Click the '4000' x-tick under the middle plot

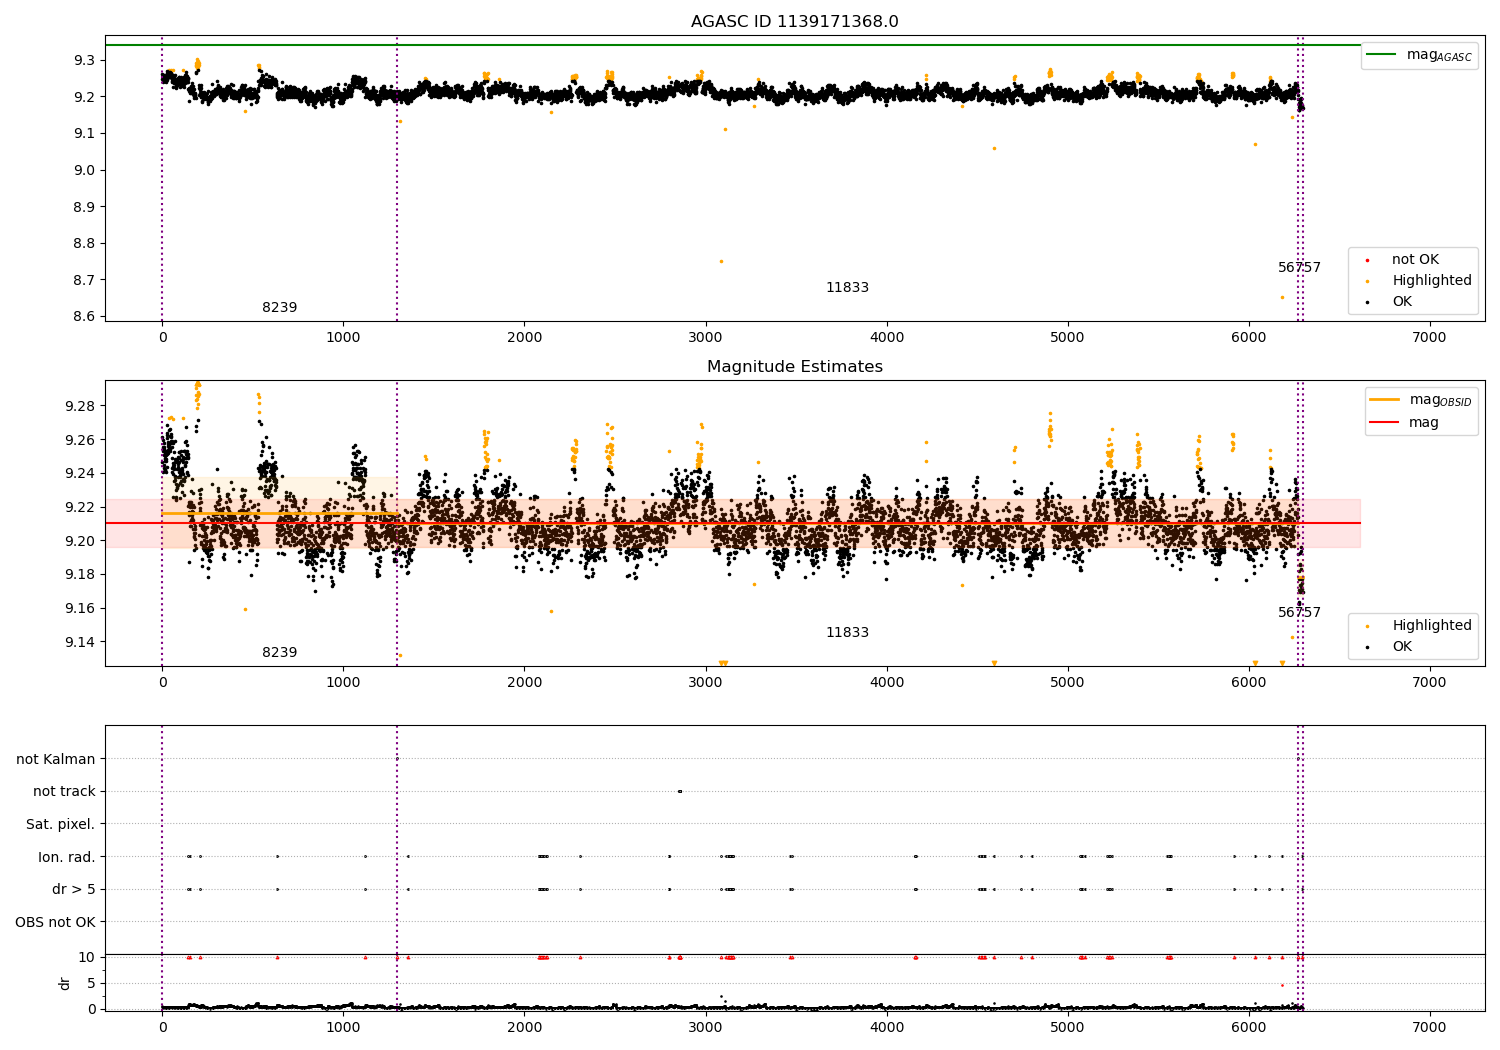886,682
